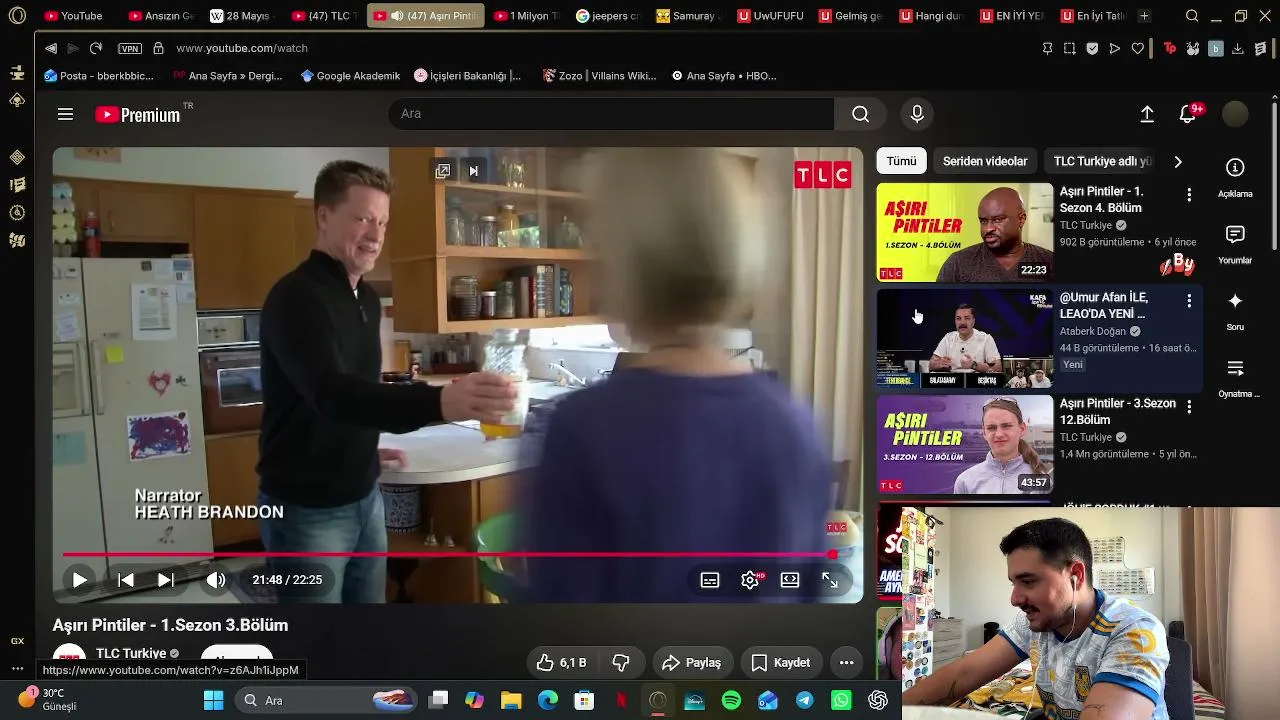This screenshot has width=1280, height=720.
Task: Save video with the Kaydet button
Action: pyautogui.click(x=781, y=663)
